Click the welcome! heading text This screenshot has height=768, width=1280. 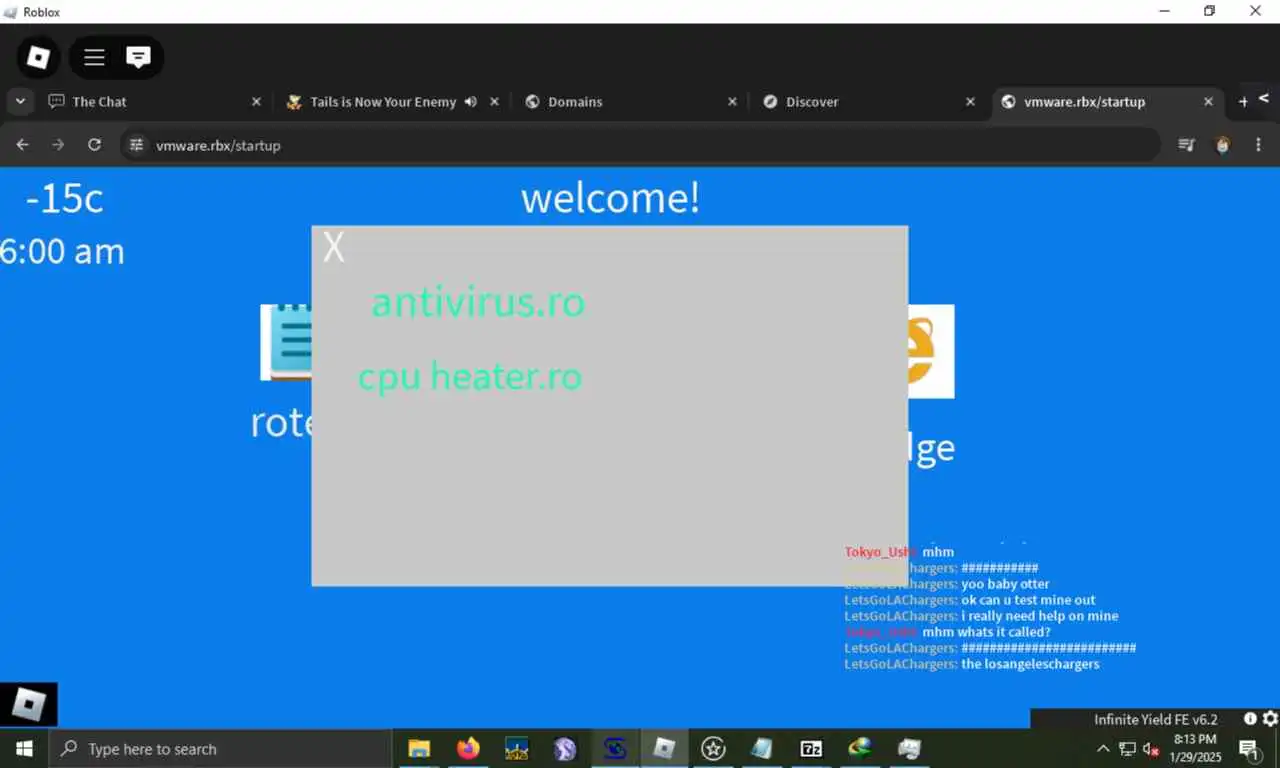click(x=610, y=198)
